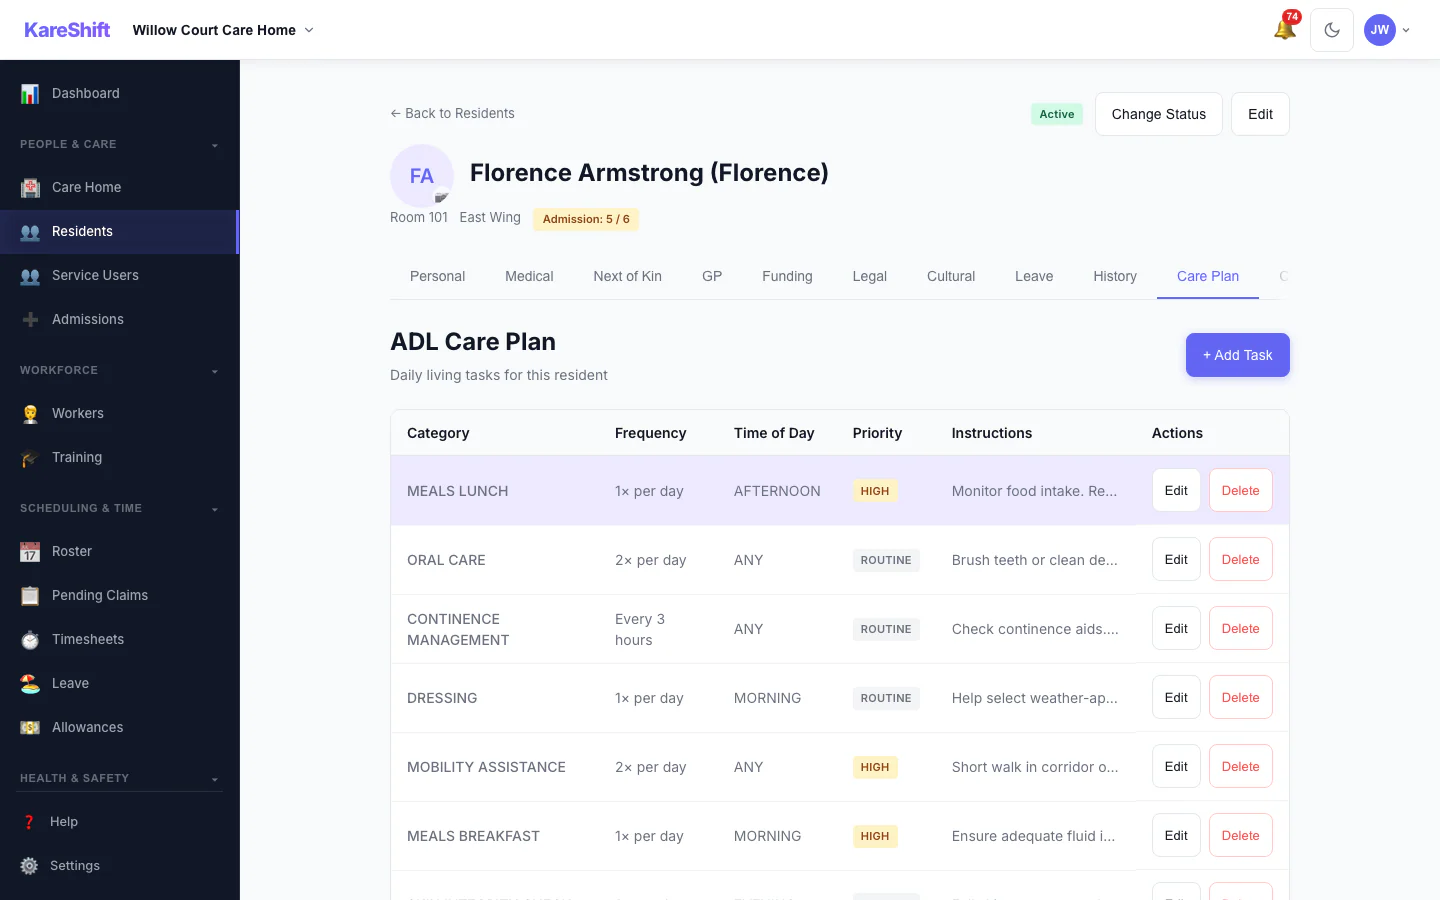Open the notifications bell
1440x900 pixels.
tap(1285, 29)
